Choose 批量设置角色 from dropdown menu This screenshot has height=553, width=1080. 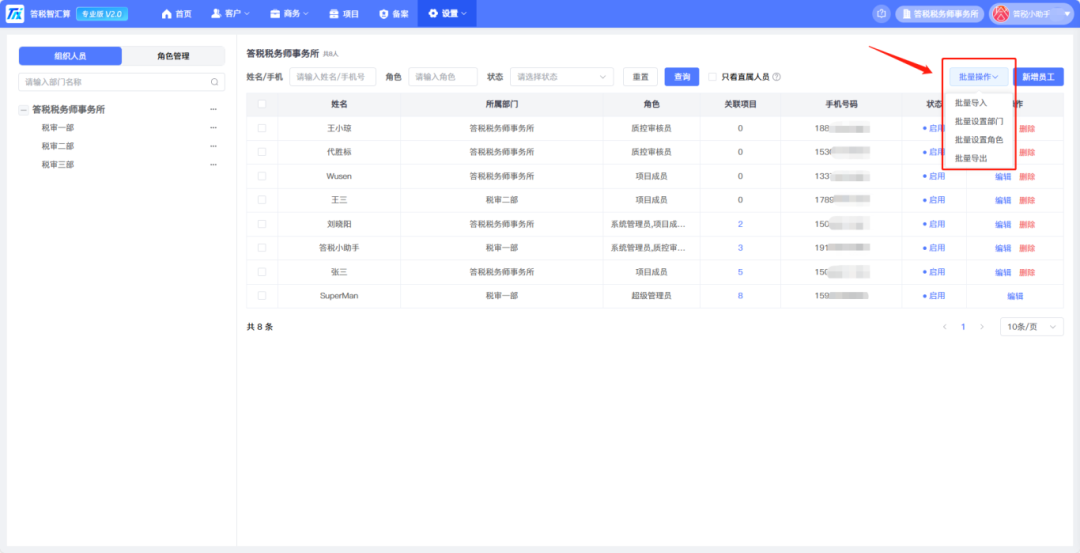[979, 140]
